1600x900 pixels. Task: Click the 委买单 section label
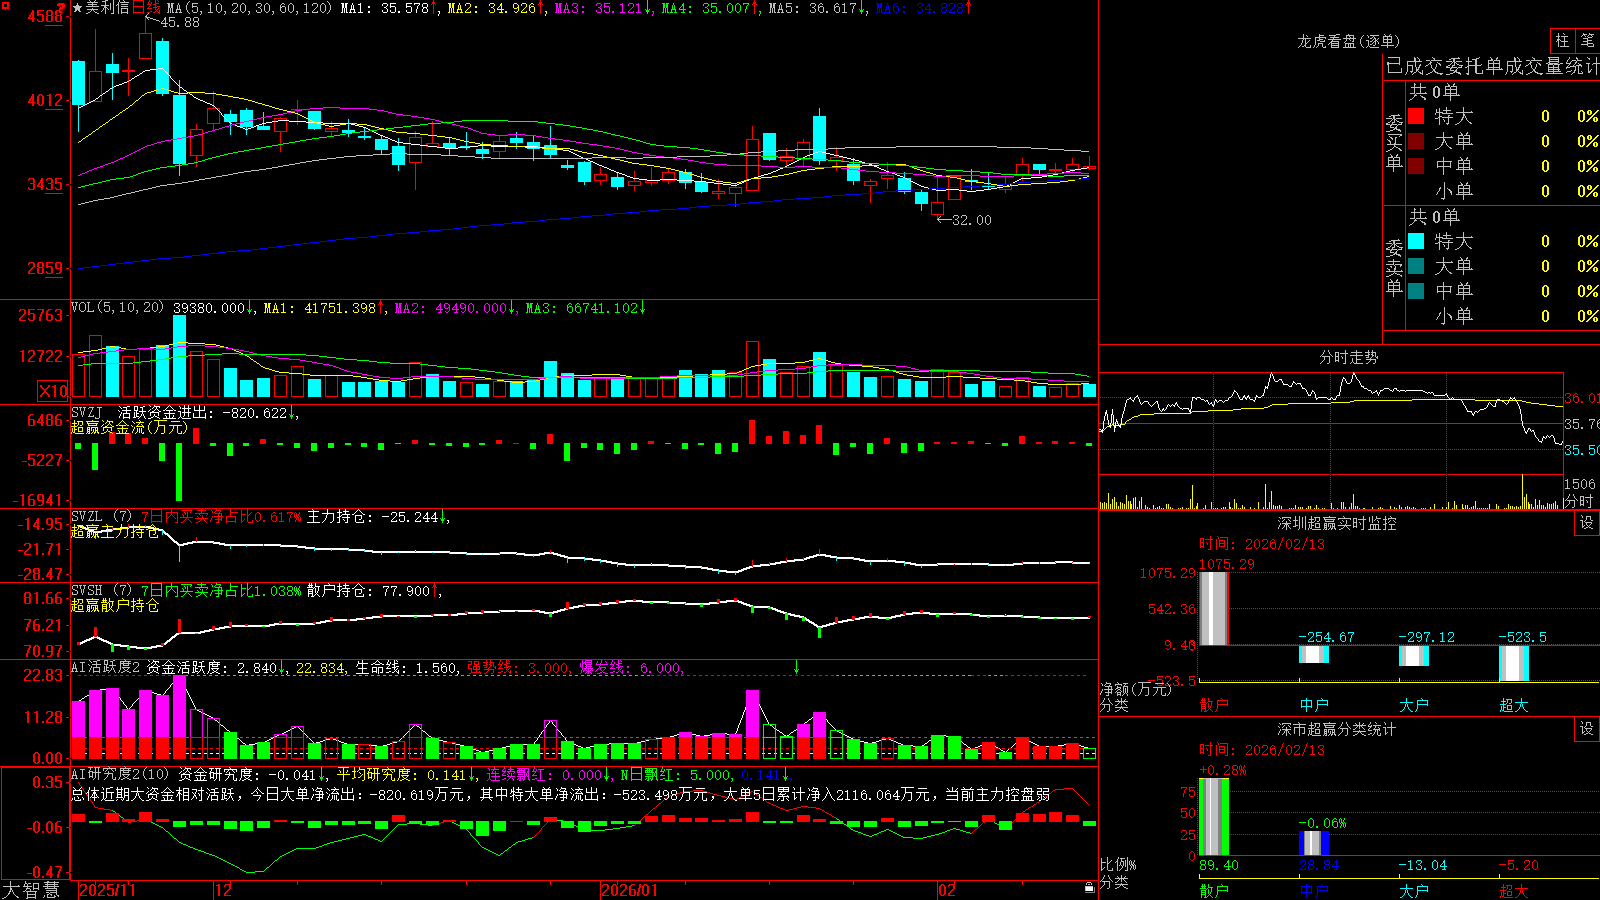pyautogui.click(x=1394, y=142)
